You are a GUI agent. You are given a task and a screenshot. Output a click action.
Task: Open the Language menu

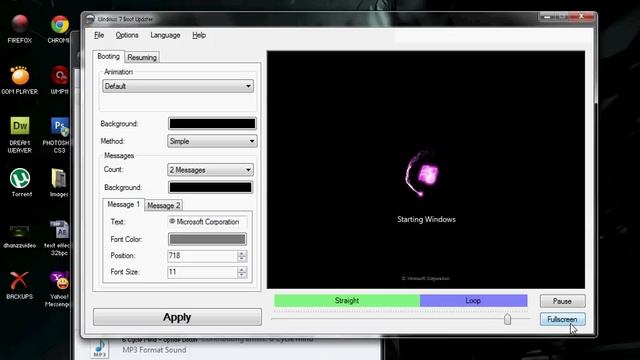(165, 35)
